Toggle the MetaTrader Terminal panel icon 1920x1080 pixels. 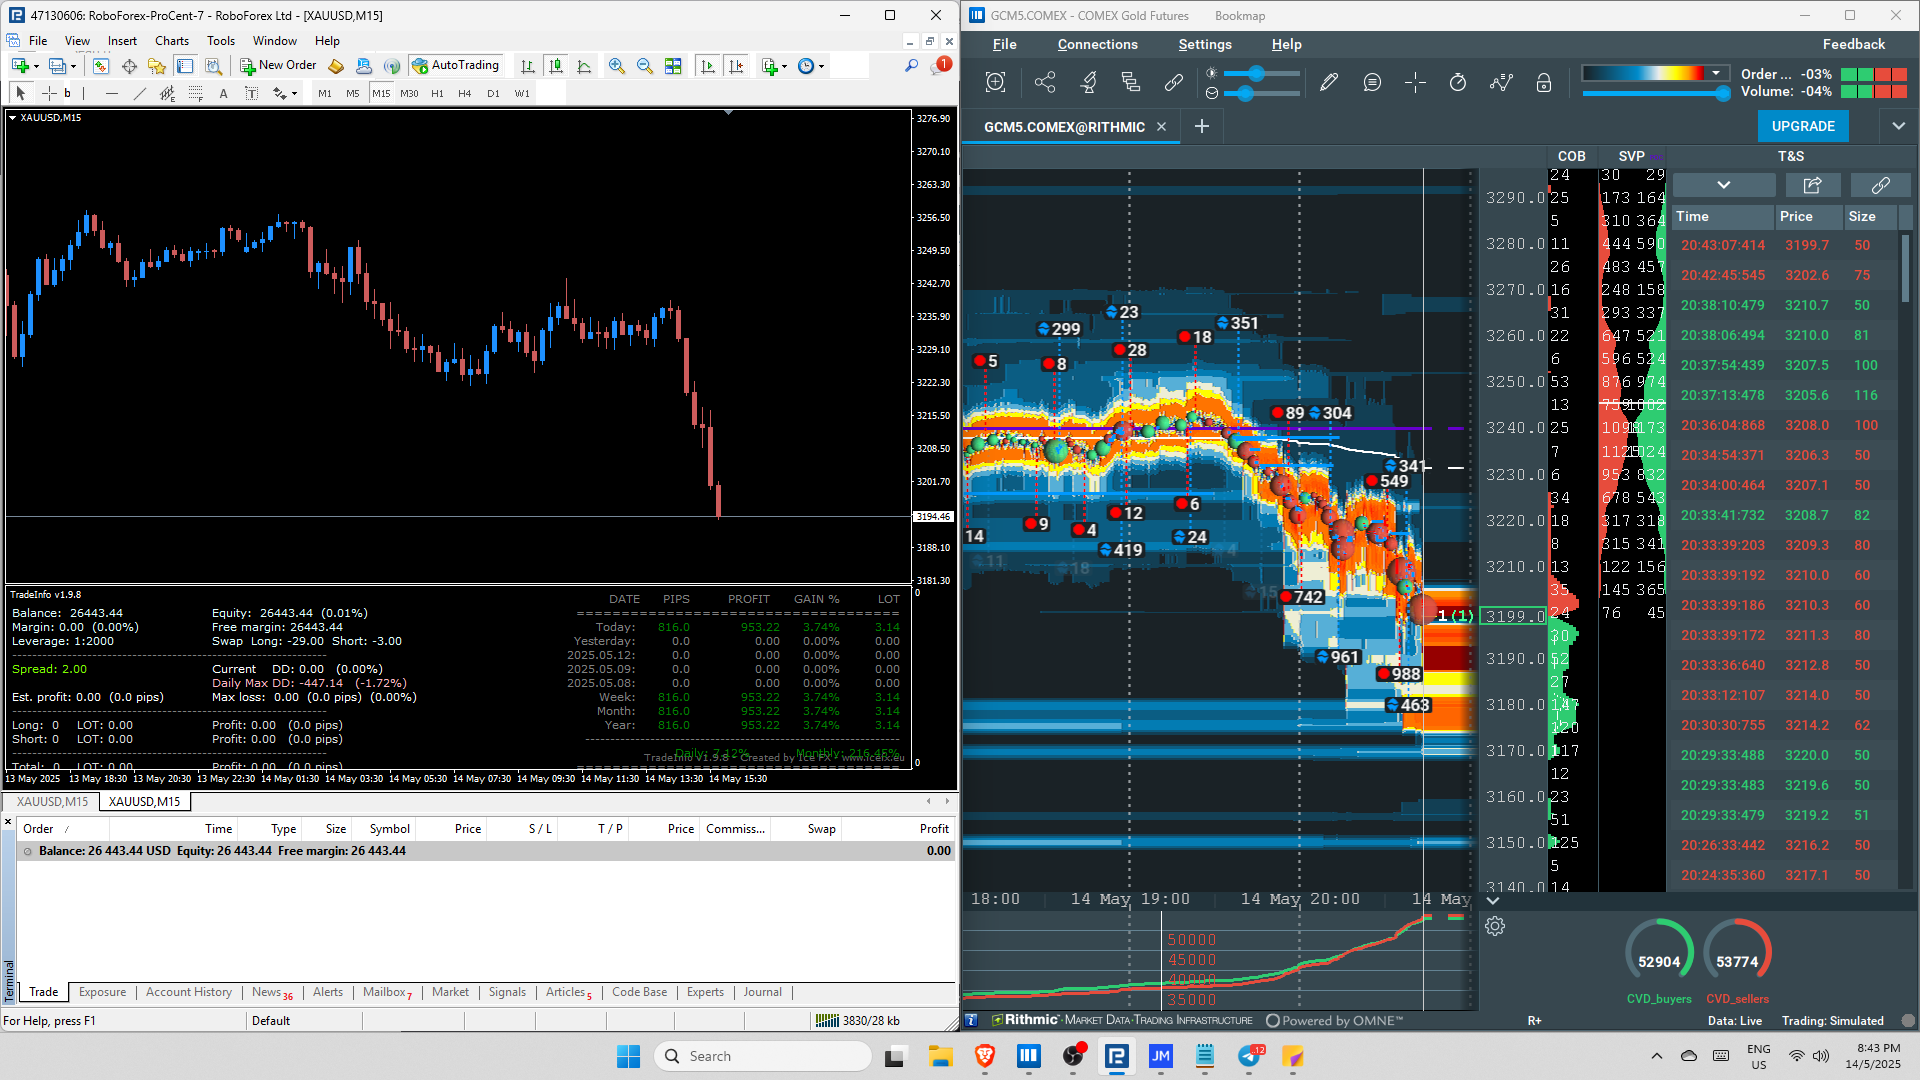(185, 66)
